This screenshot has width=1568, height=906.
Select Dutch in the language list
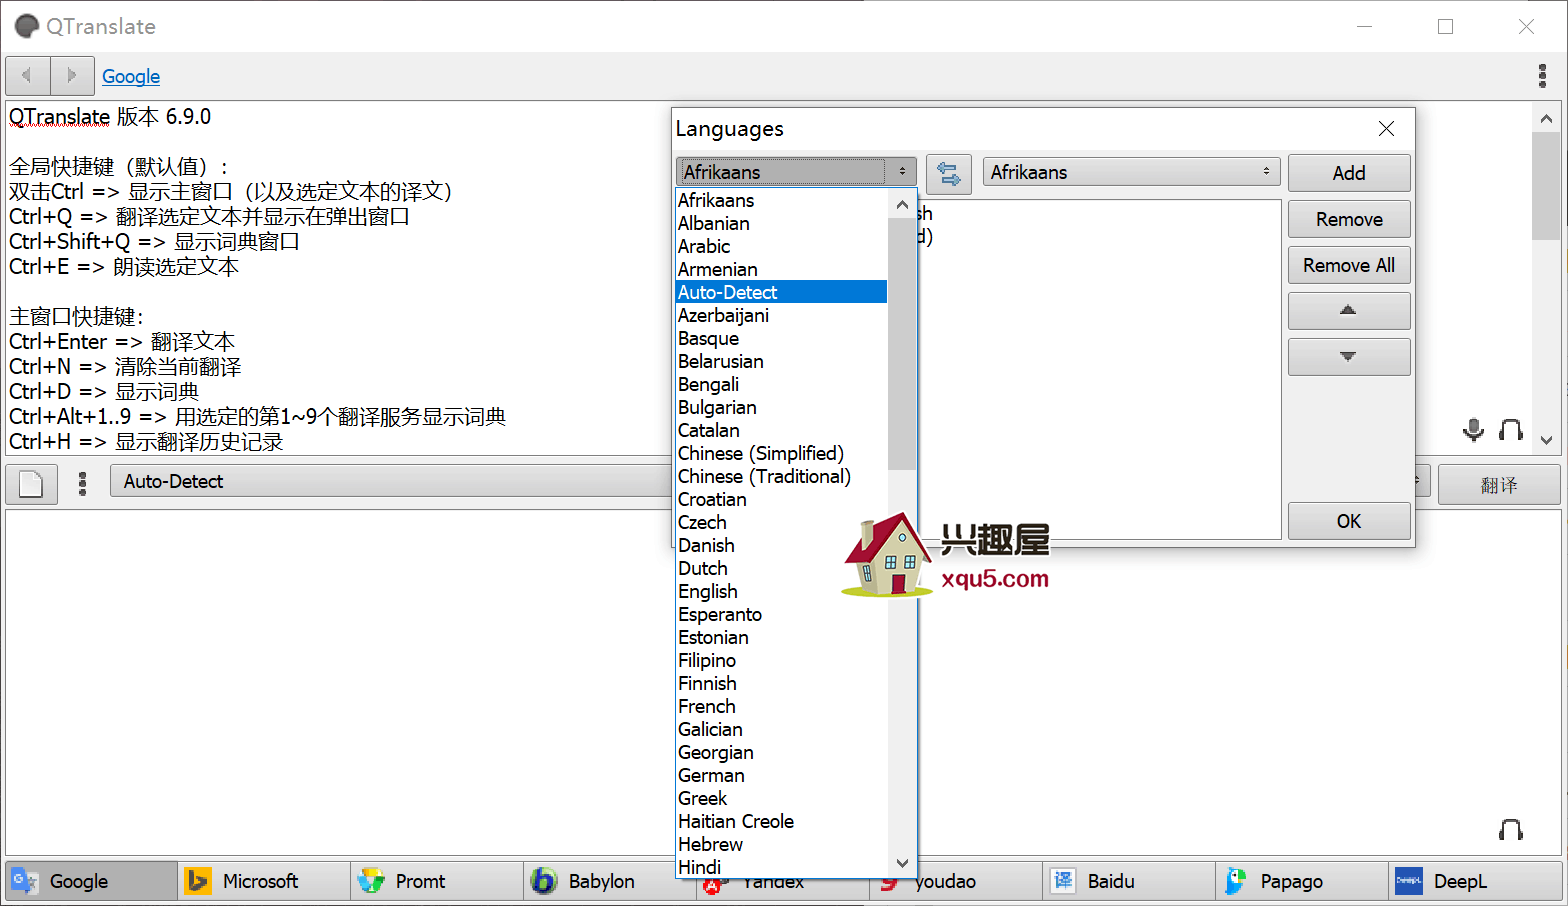pos(782,568)
